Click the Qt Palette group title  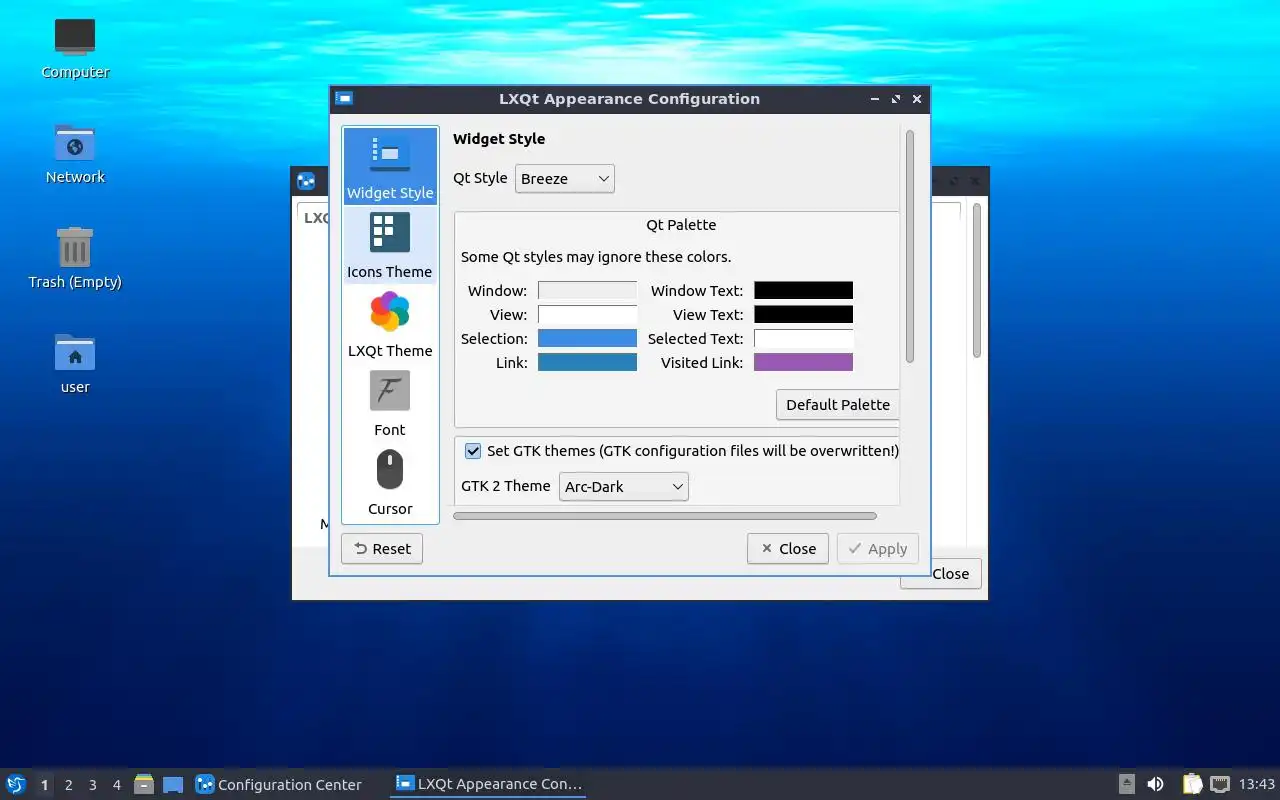click(681, 225)
